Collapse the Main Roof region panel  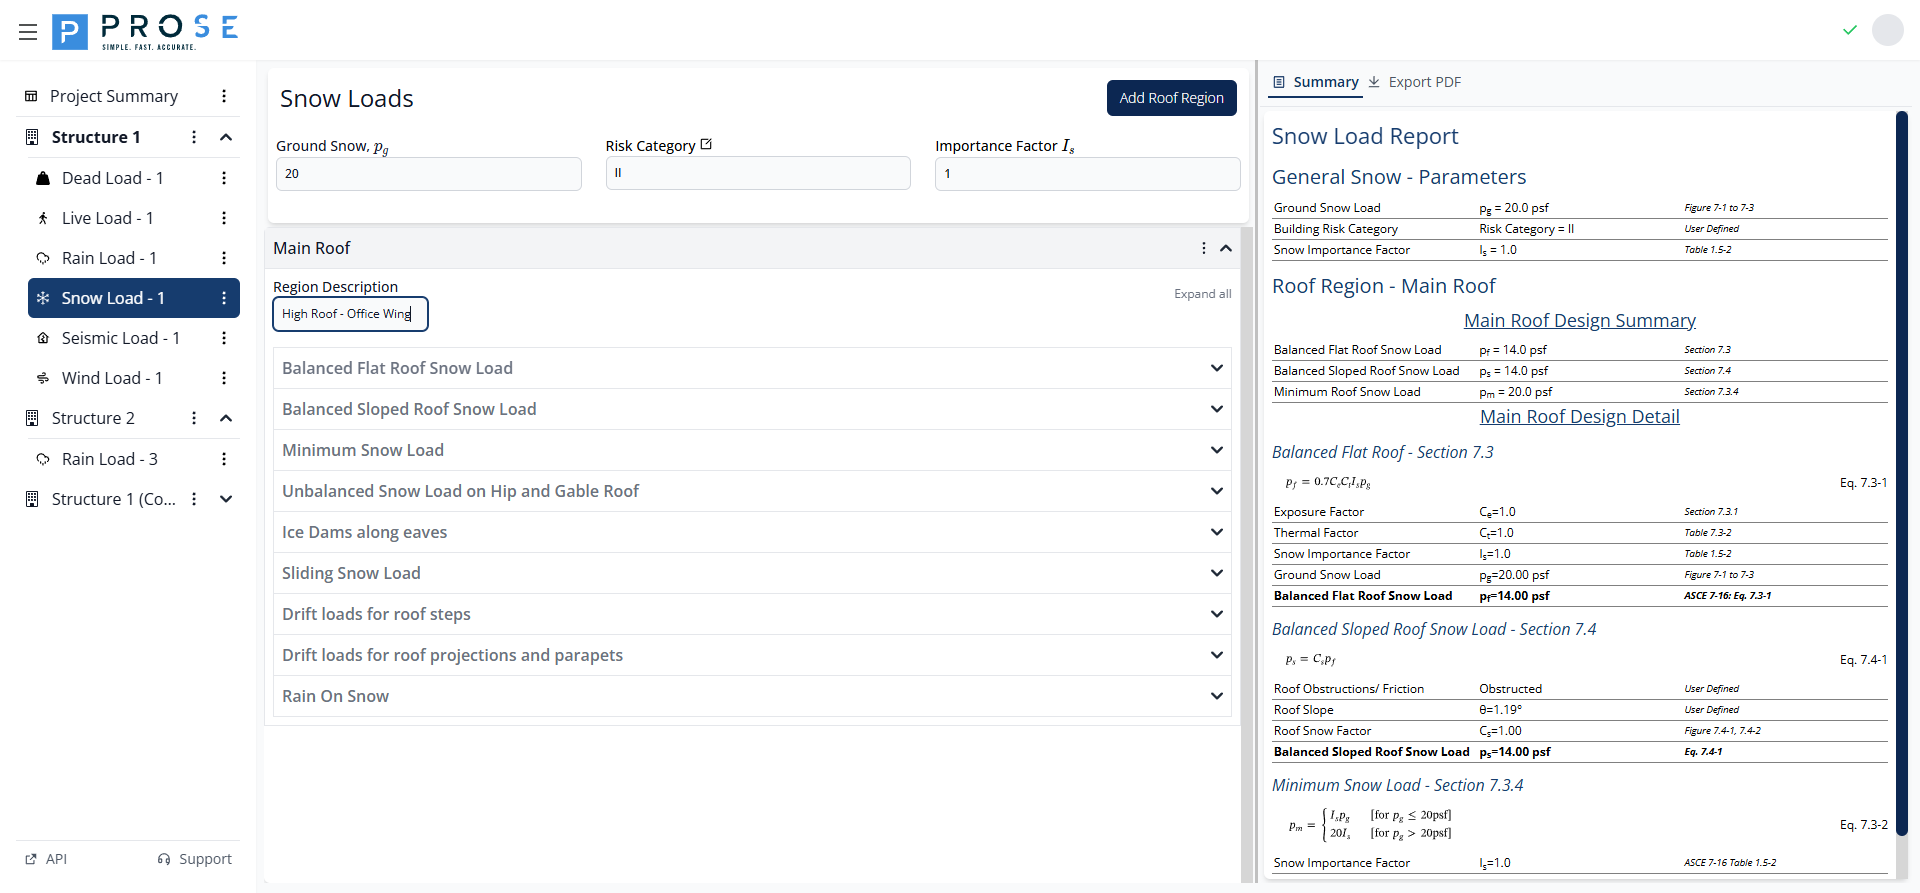1225,248
